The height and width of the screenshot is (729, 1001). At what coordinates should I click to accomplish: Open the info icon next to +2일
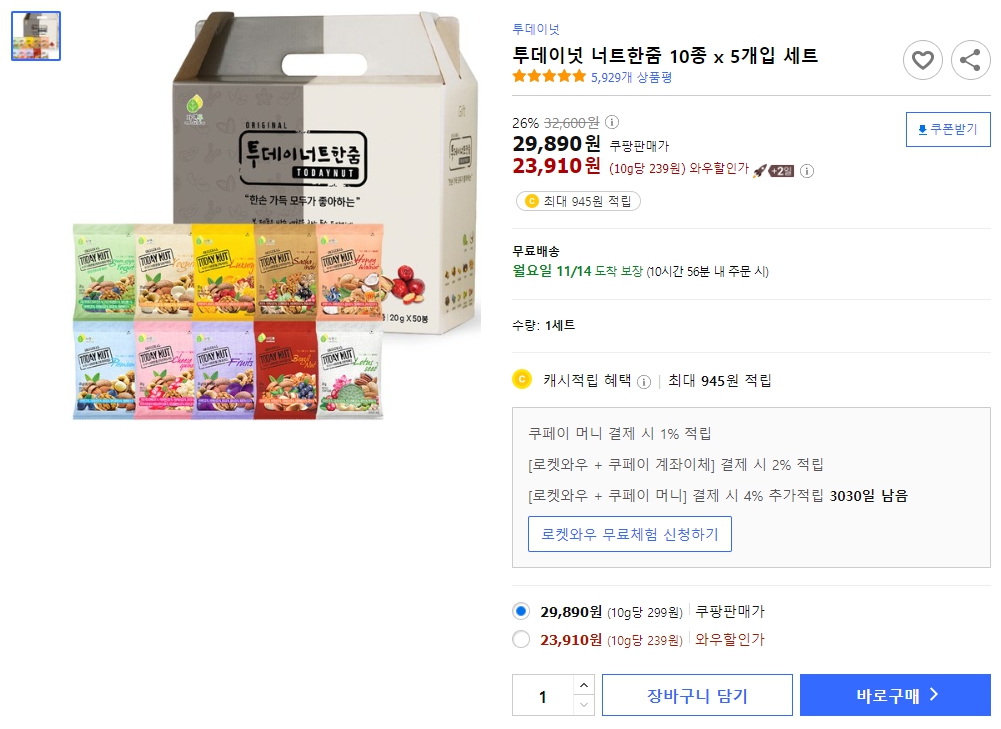(x=808, y=170)
